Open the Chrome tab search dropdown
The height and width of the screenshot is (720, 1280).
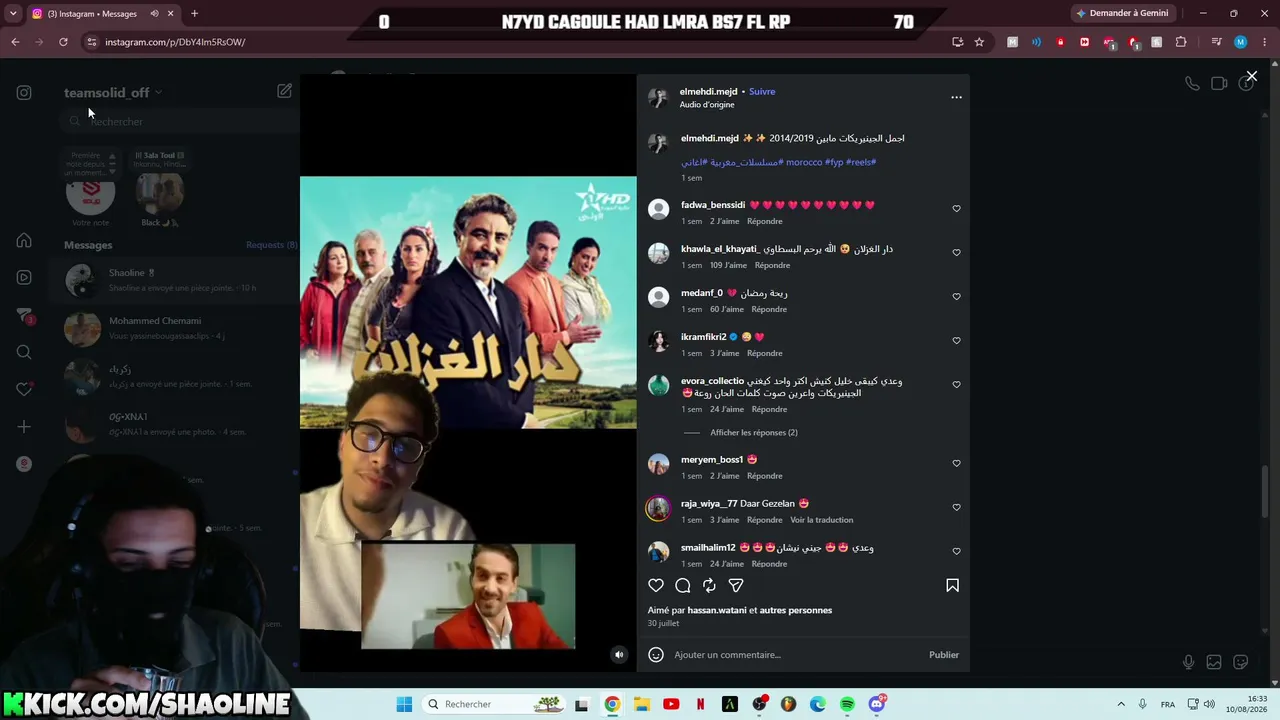13,14
